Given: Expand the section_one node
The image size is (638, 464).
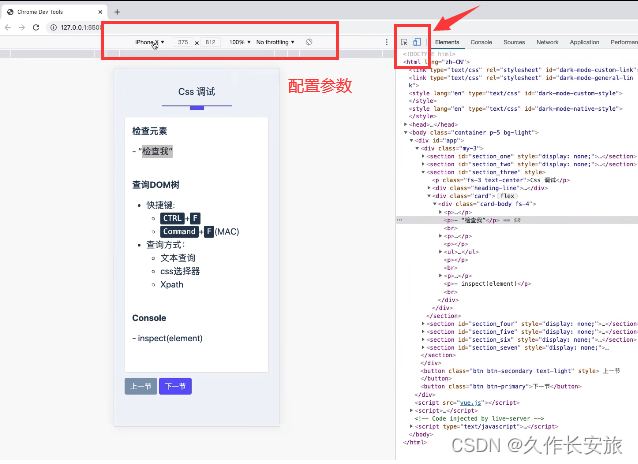Looking at the screenshot, I should (423, 156).
